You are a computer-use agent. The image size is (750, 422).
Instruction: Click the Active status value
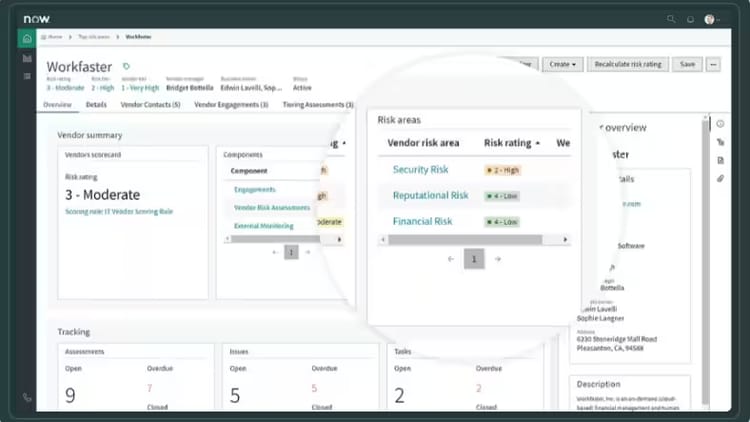(302, 88)
